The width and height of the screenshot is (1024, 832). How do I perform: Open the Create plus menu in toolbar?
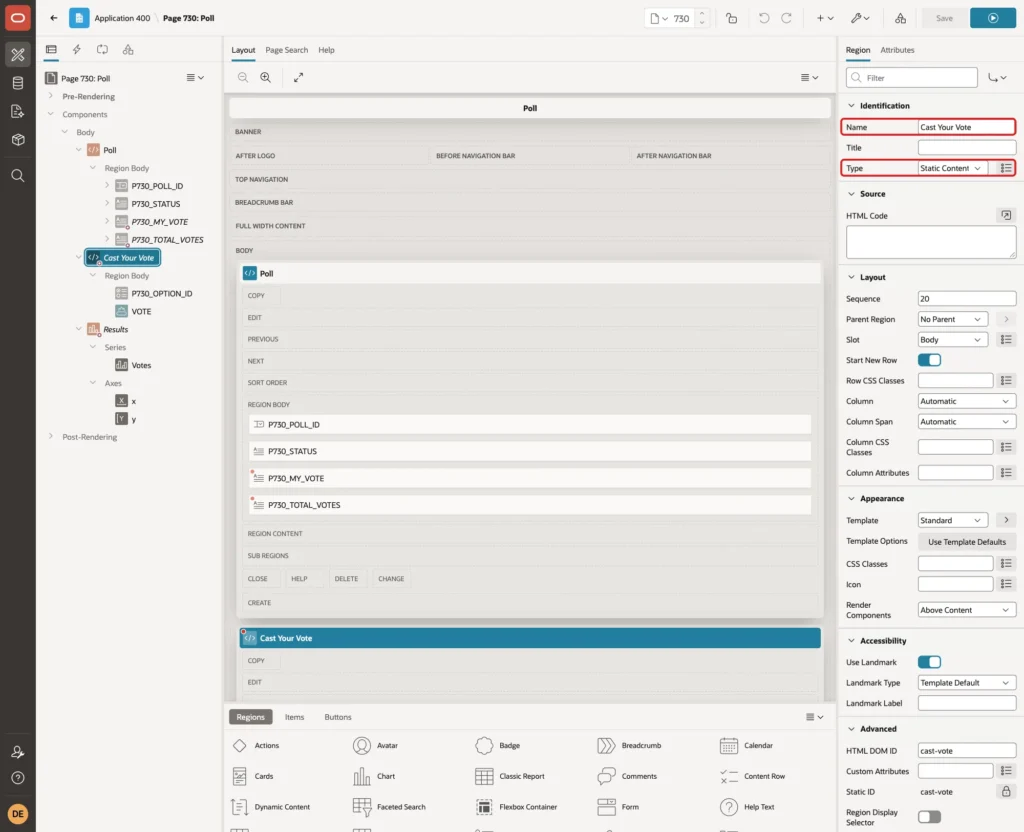point(824,18)
